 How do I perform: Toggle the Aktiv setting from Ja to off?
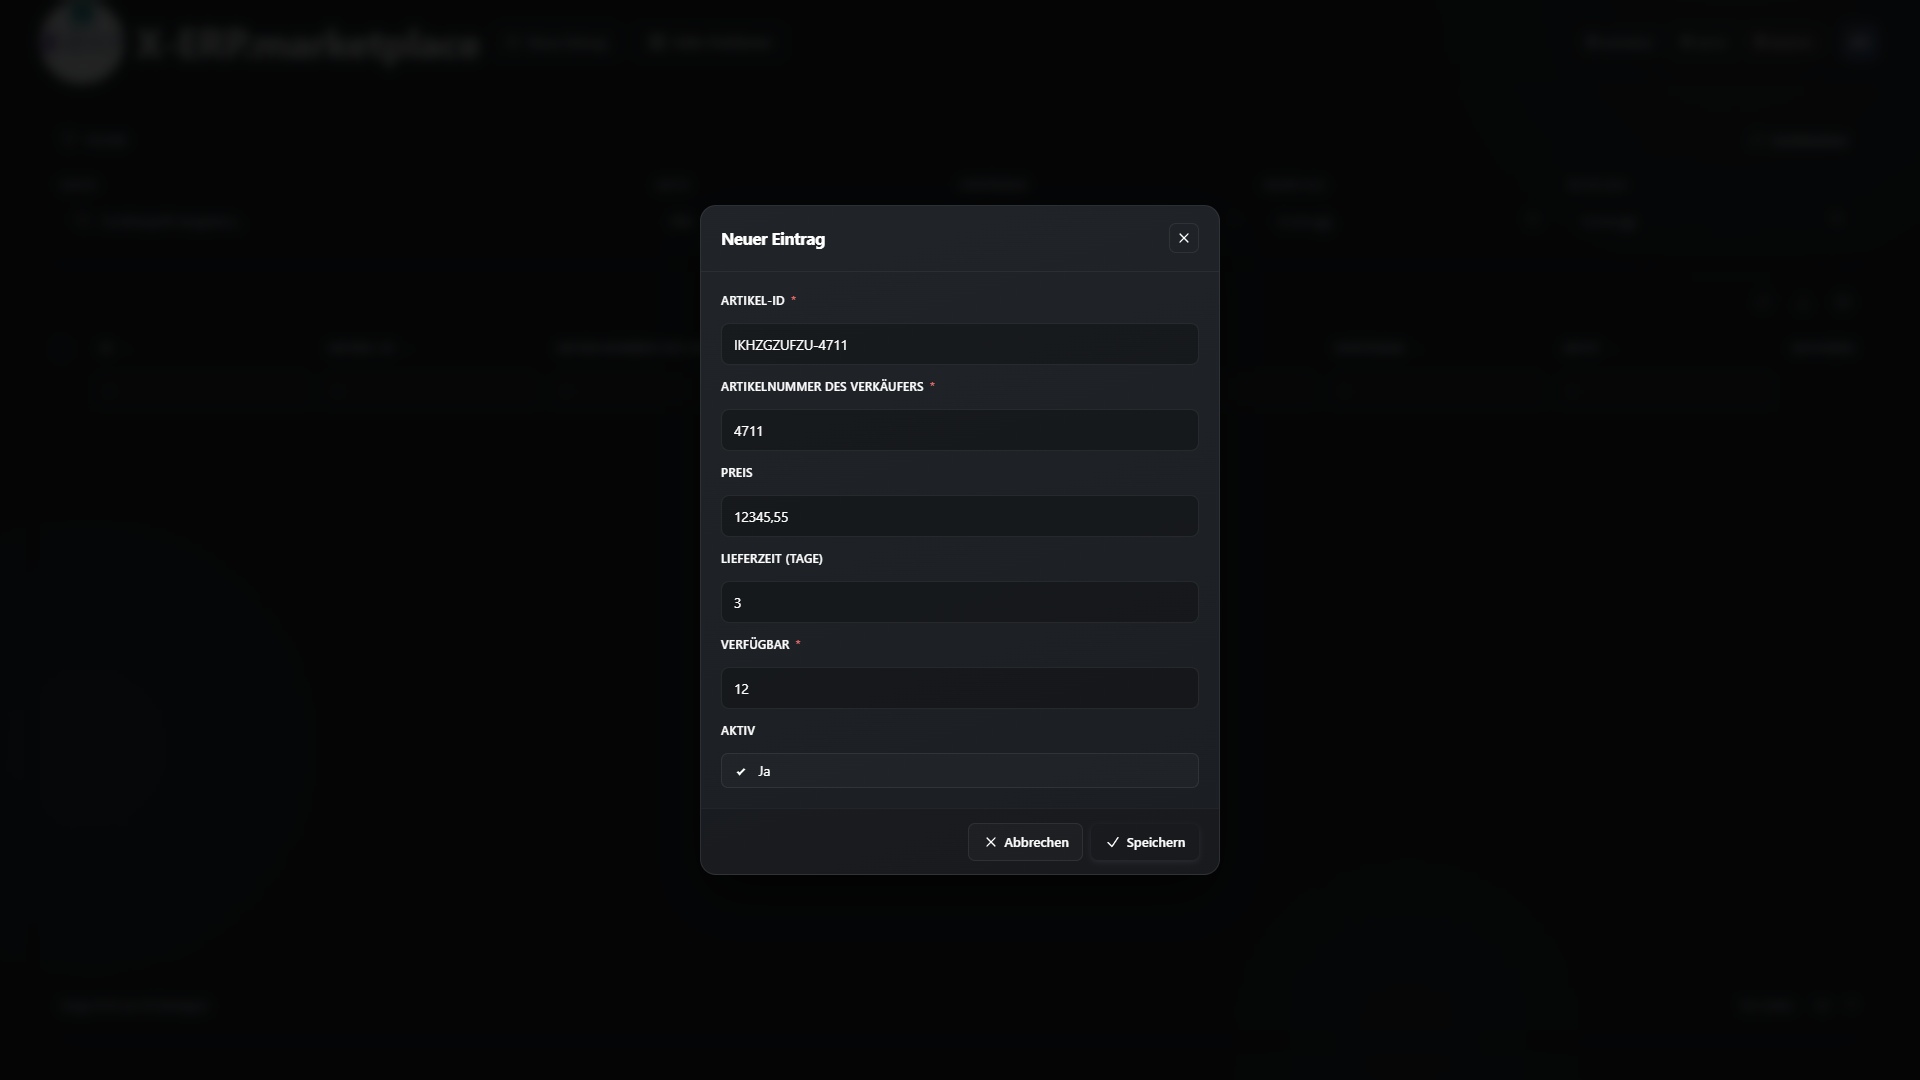[959, 770]
